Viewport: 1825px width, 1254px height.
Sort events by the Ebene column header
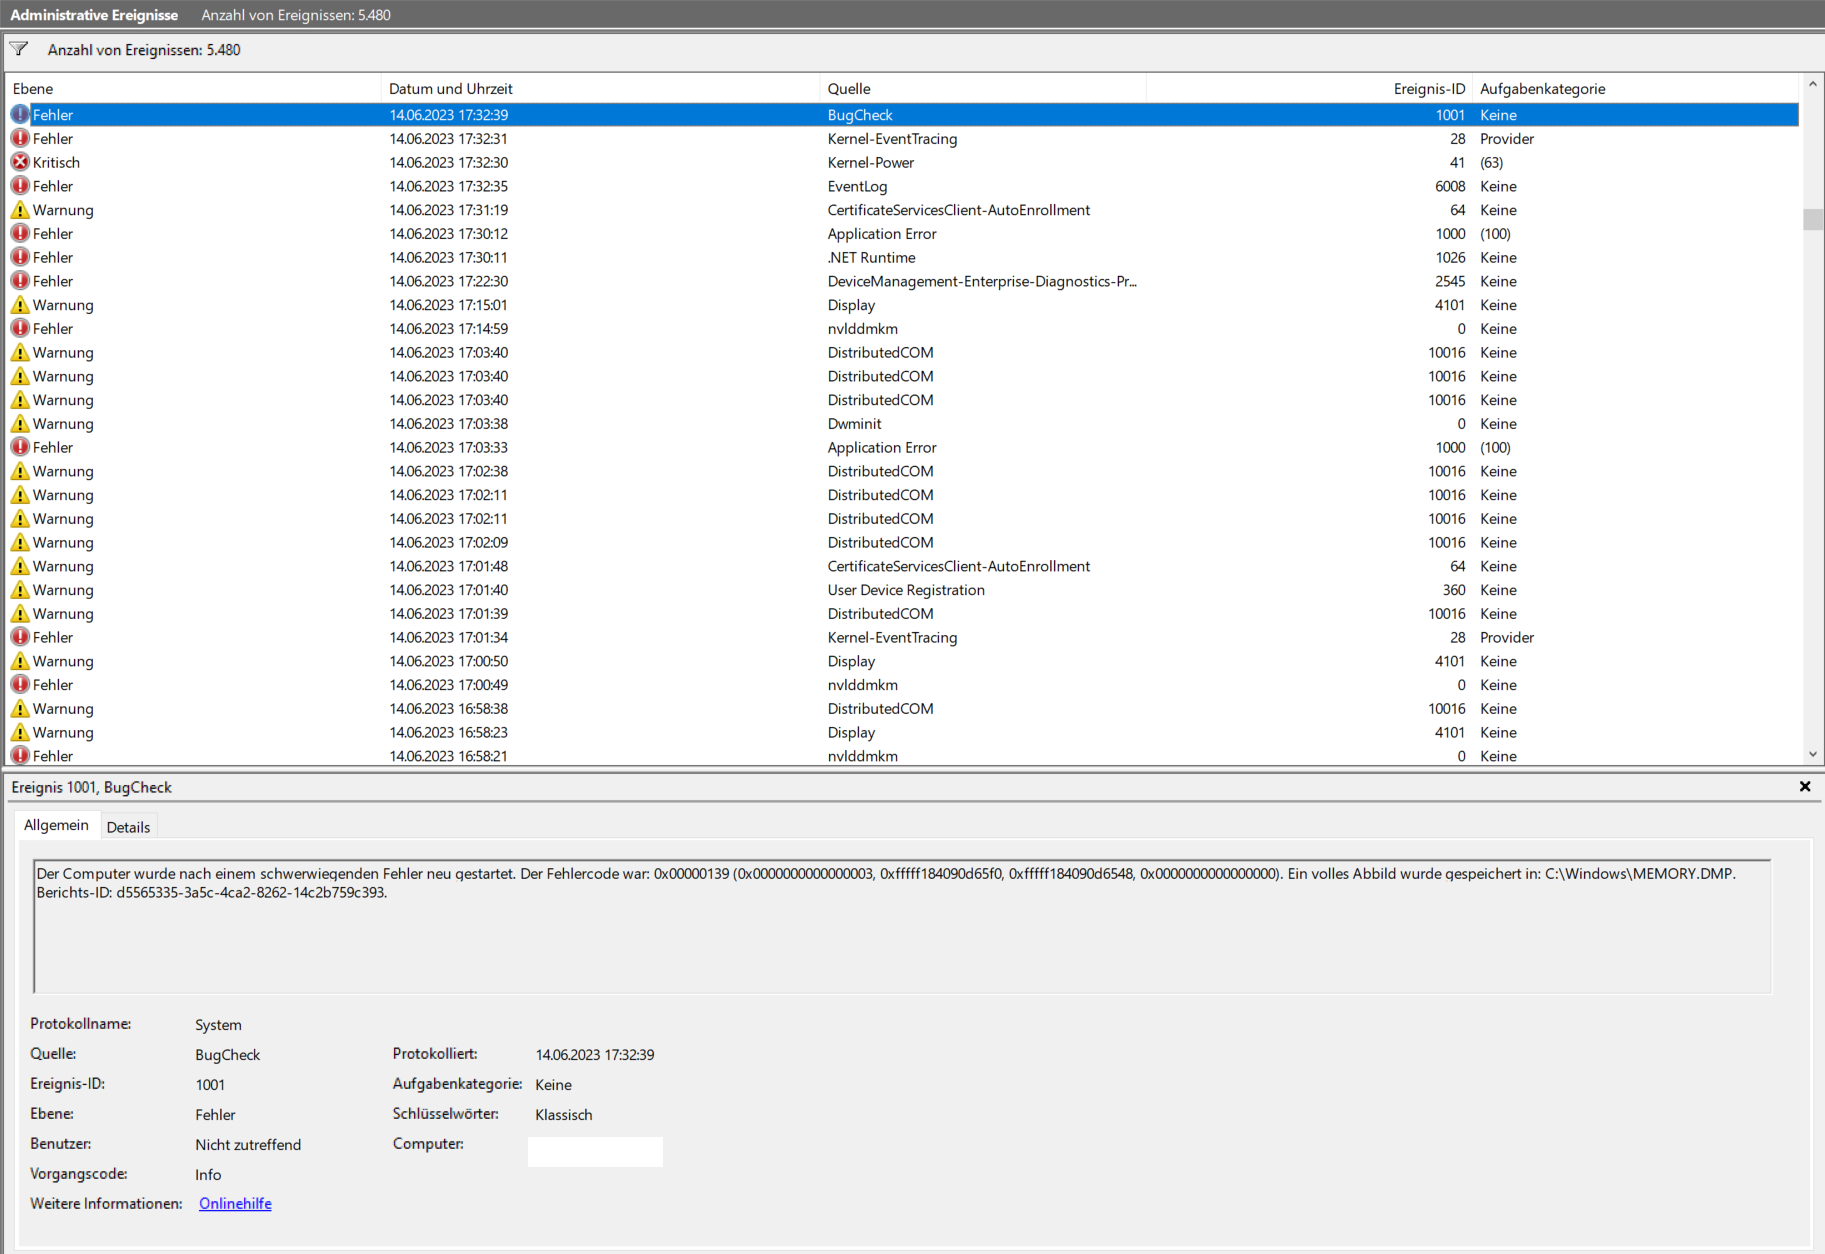point(194,89)
